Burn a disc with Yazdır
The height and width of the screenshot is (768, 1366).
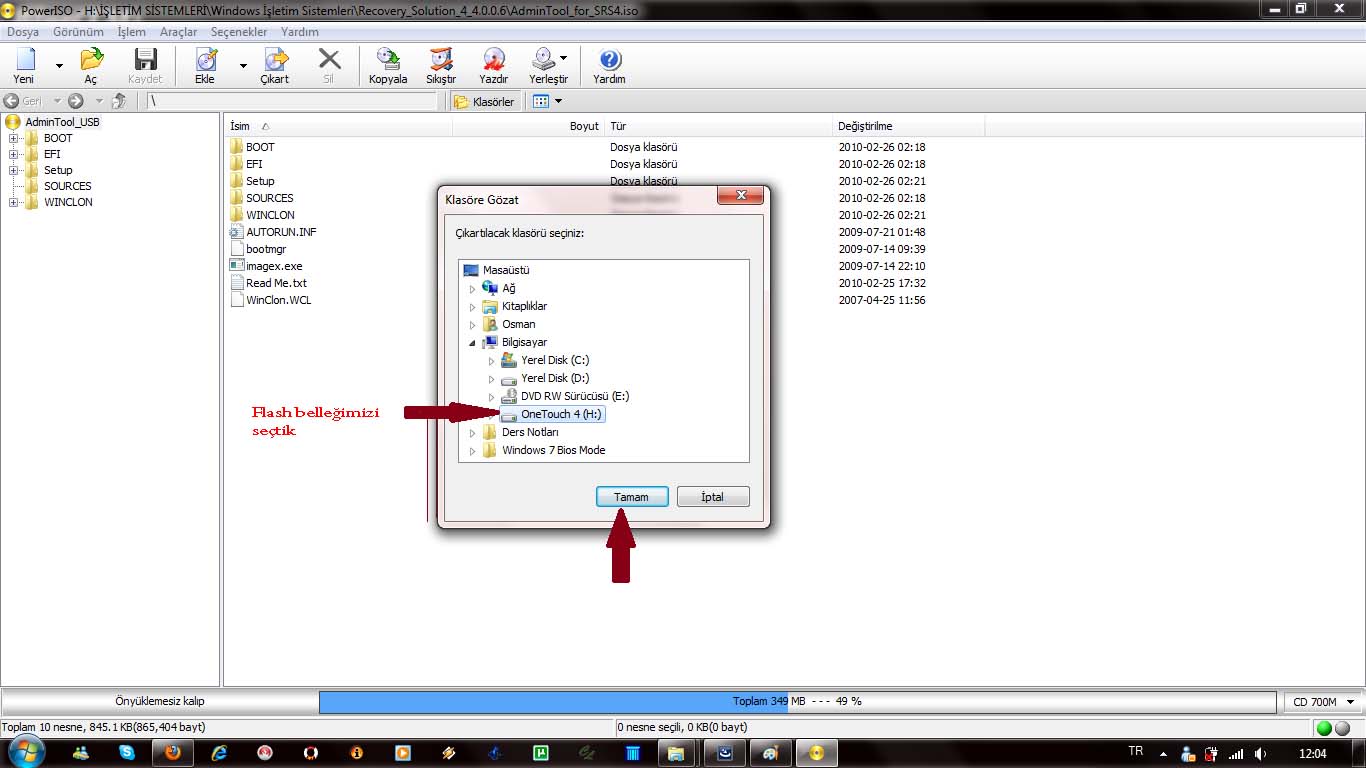point(493,66)
